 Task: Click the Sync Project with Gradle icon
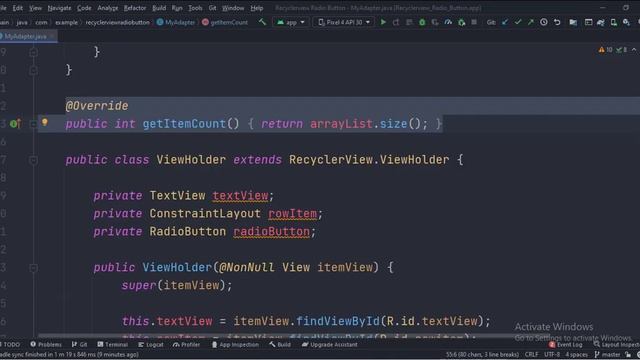600,22
